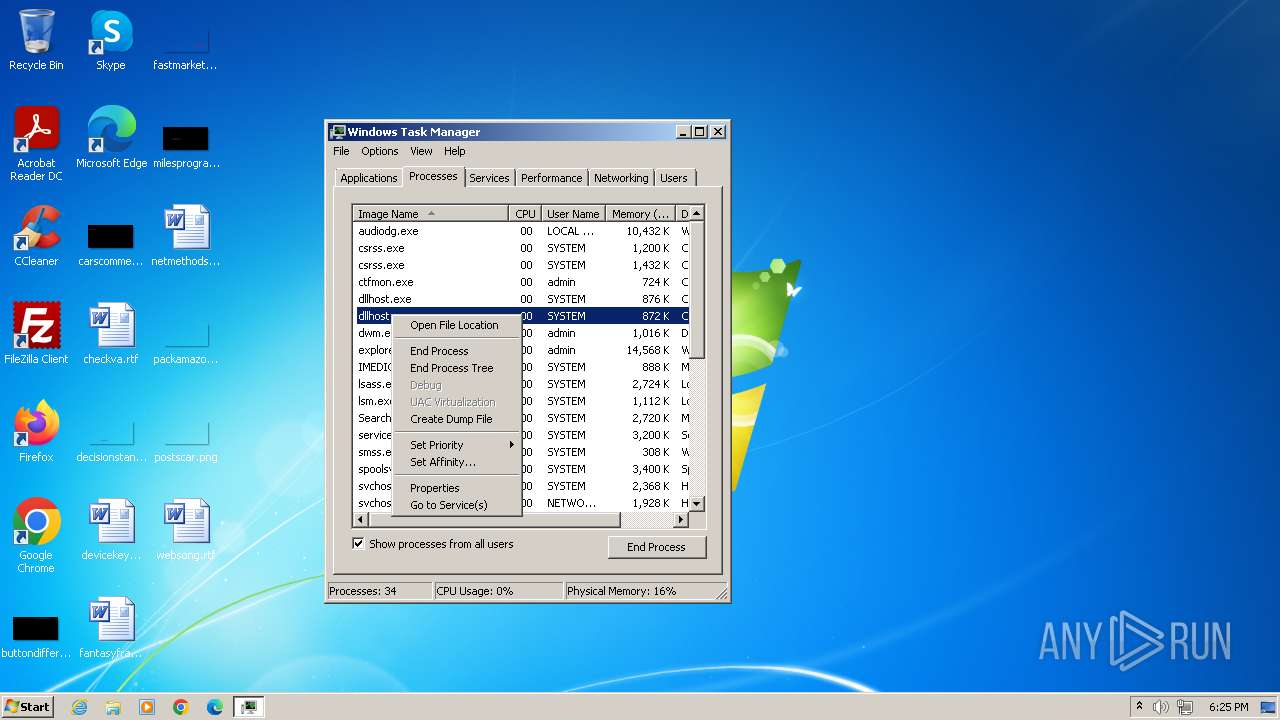Click Task Manager taskbar button

point(248,707)
